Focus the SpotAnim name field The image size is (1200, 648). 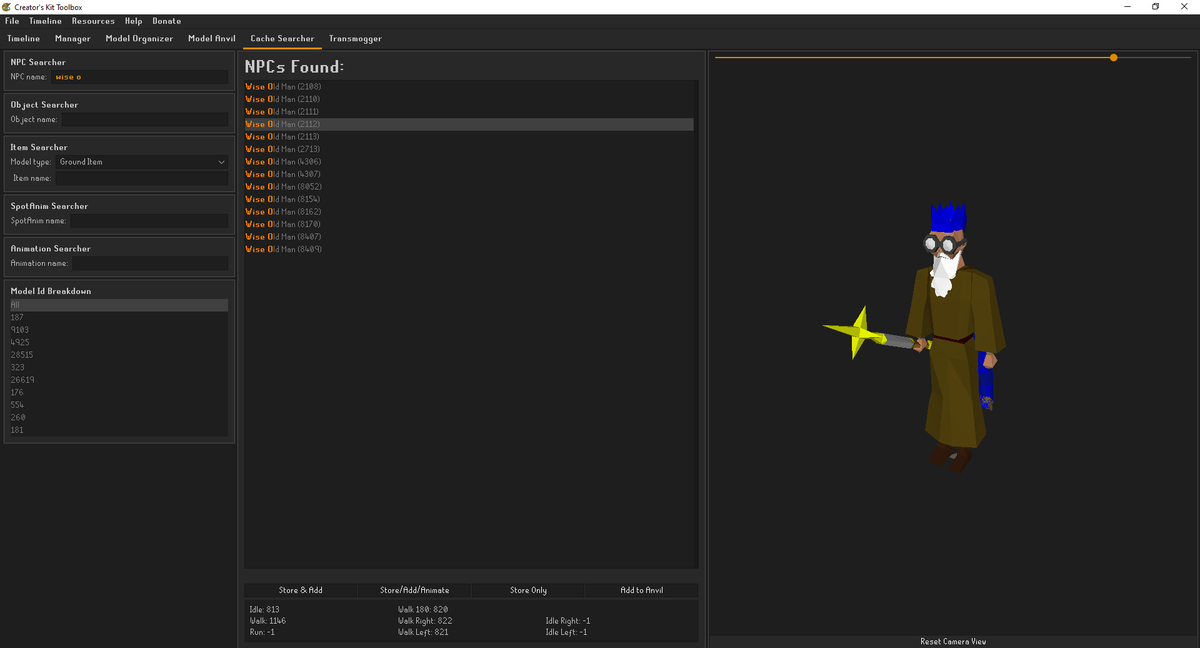point(149,221)
